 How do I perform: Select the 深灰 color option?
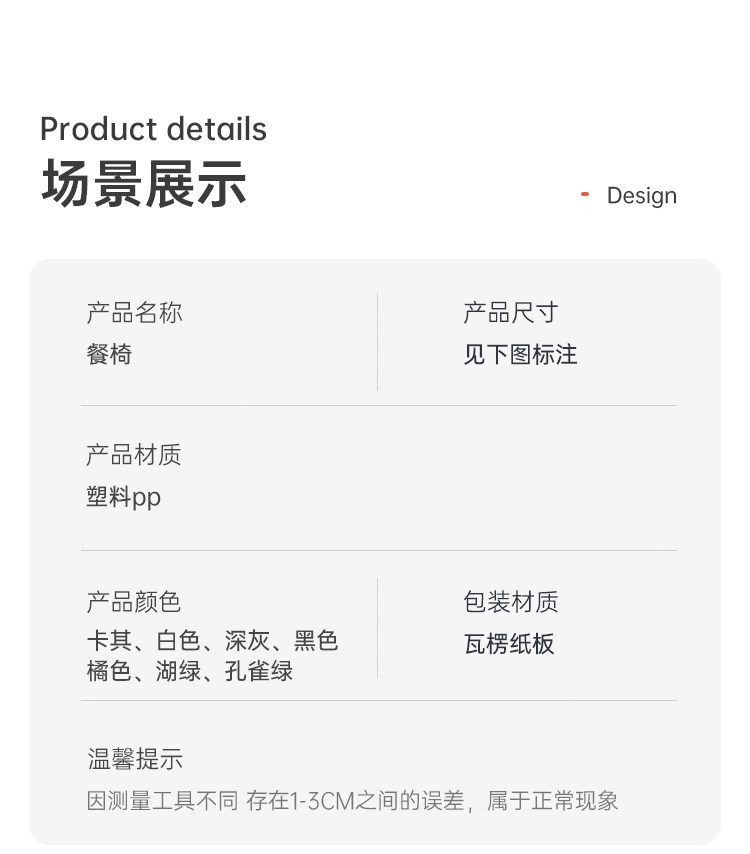pos(247,641)
